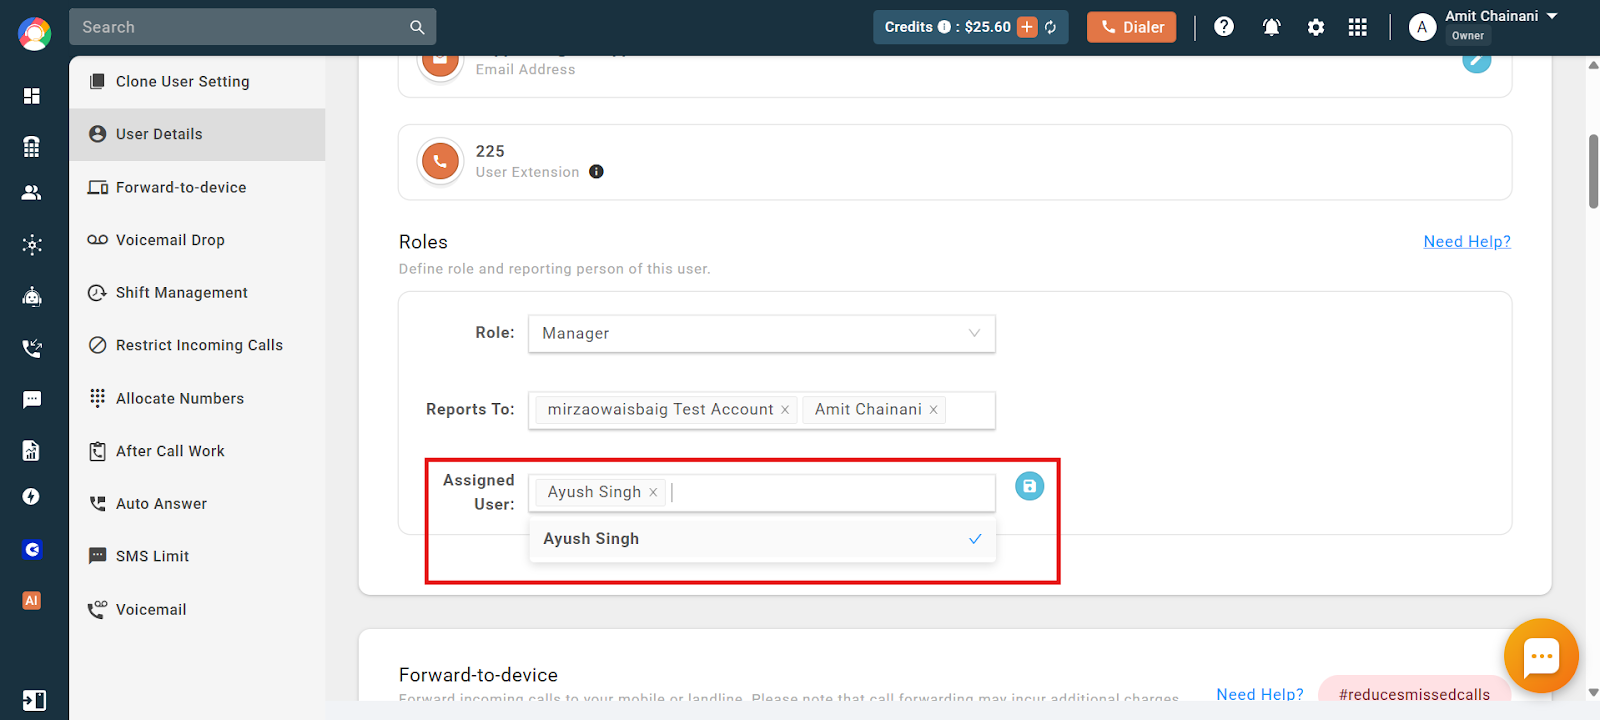This screenshot has height=720, width=1600.
Task: Open the lightning bolt icon in left sidebar
Action: 32,497
